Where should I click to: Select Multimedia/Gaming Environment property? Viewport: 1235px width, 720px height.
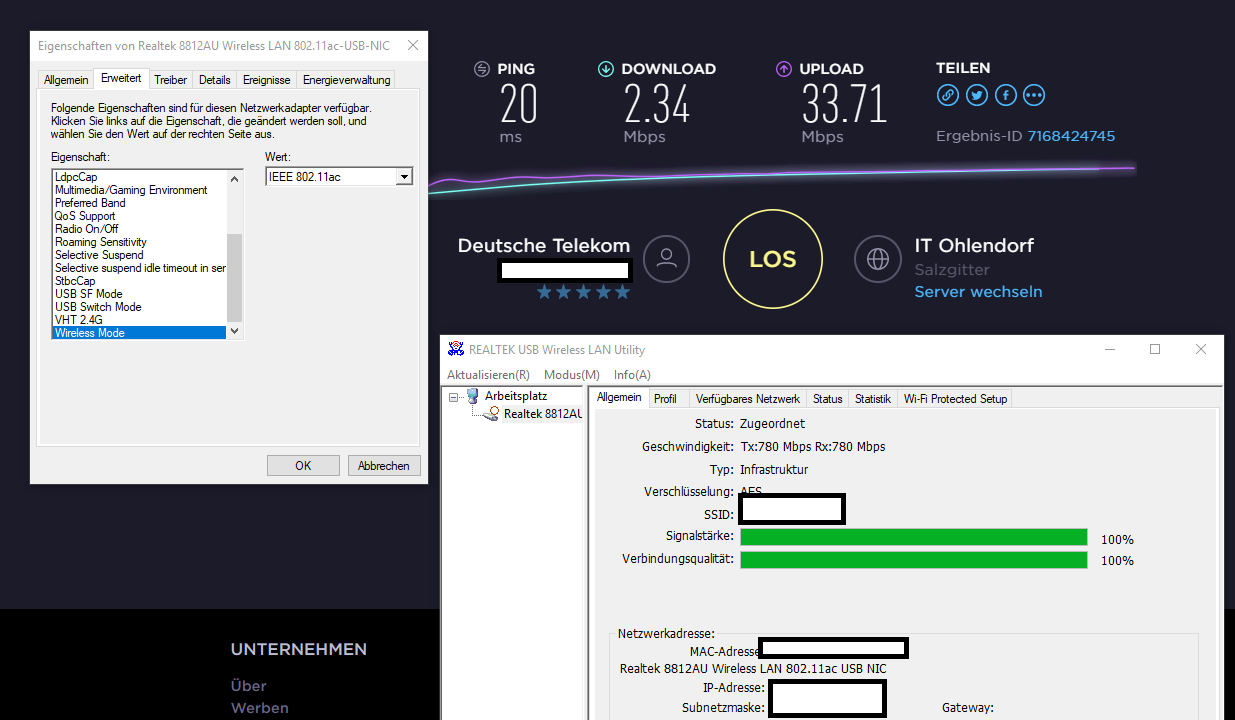[139, 190]
